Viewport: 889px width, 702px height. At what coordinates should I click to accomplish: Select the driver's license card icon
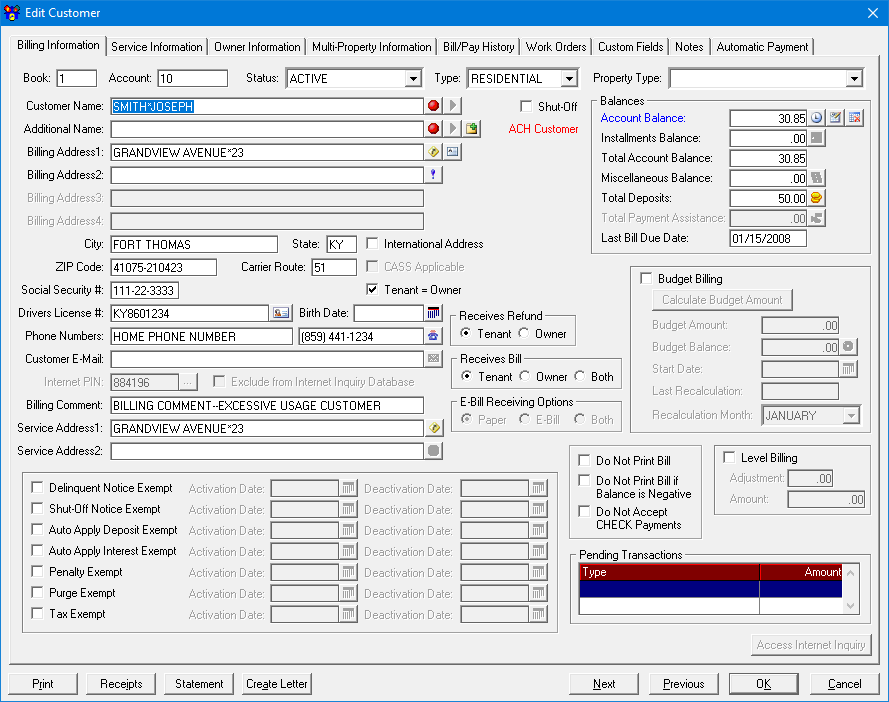pos(281,312)
